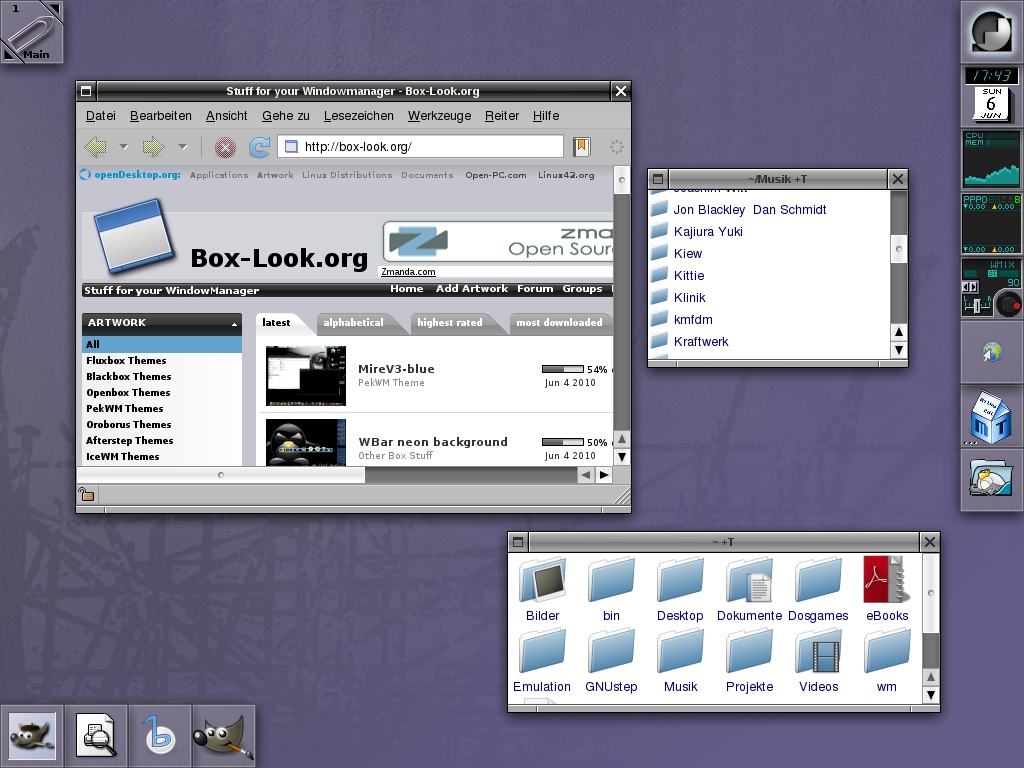The width and height of the screenshot is (1024, 768).
Task: Open the ~/Musik window menu button
Action: coord(658,179)
